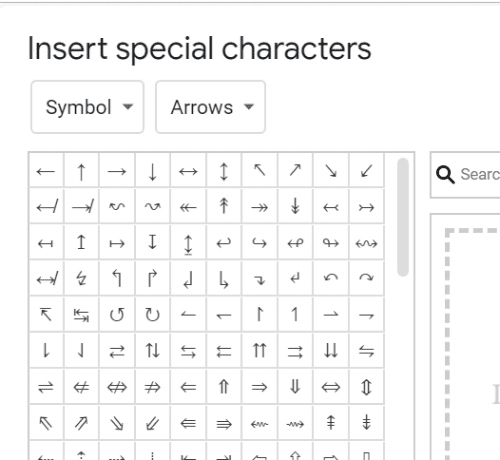Viewport: 500px width, 460px height.
Task: Select the rightwards two-headed arrow
Action: [x=259, y=208]
